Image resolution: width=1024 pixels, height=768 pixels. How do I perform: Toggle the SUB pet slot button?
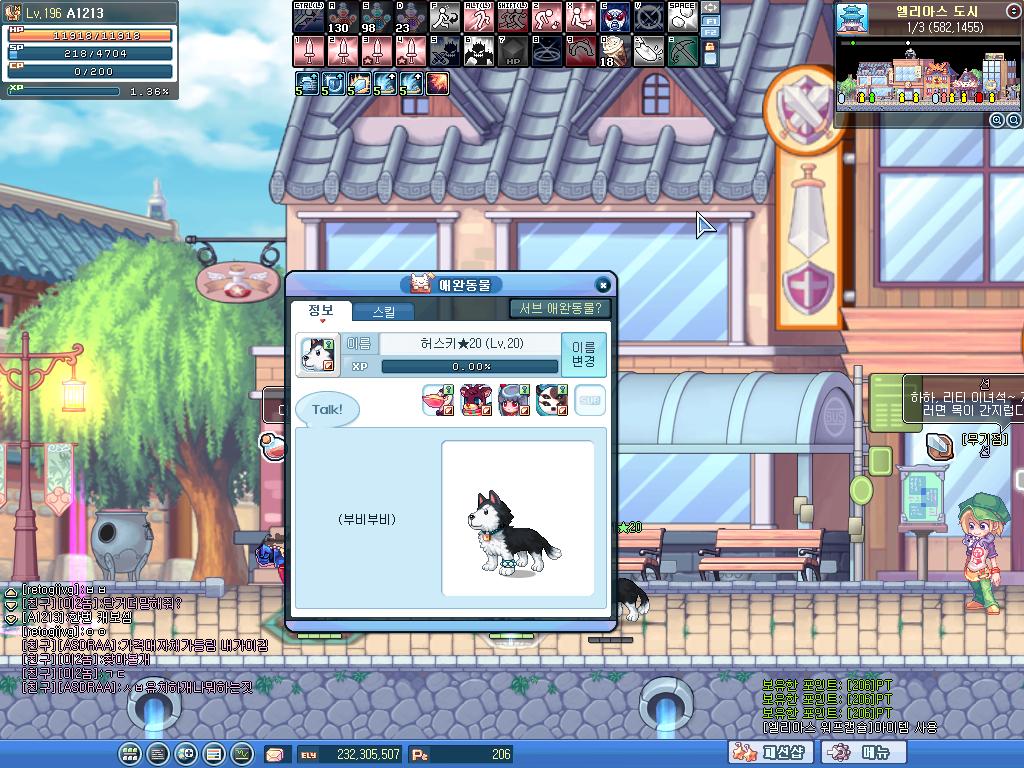tap(590, 400)
